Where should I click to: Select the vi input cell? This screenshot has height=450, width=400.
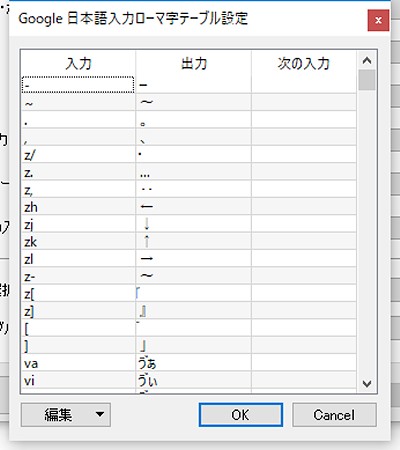79,380
